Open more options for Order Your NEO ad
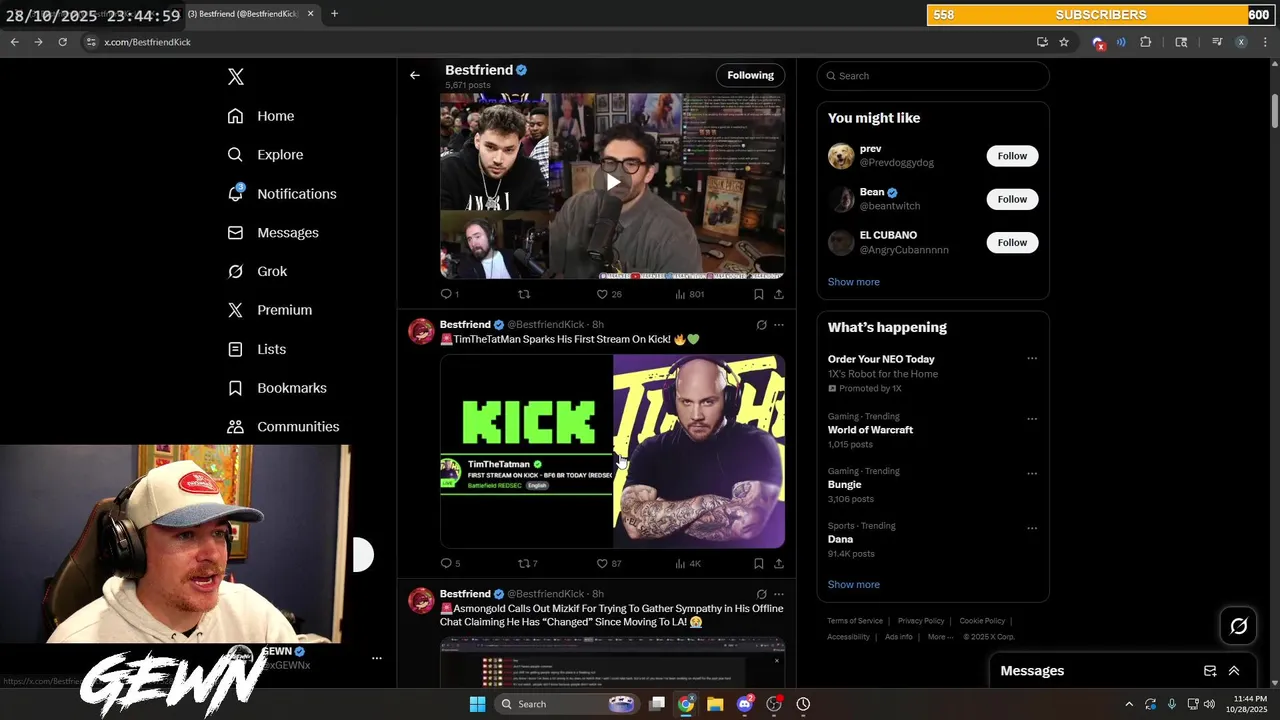Image resolution: width=1280 pixels, height=720 pixels. (1032, 358)
